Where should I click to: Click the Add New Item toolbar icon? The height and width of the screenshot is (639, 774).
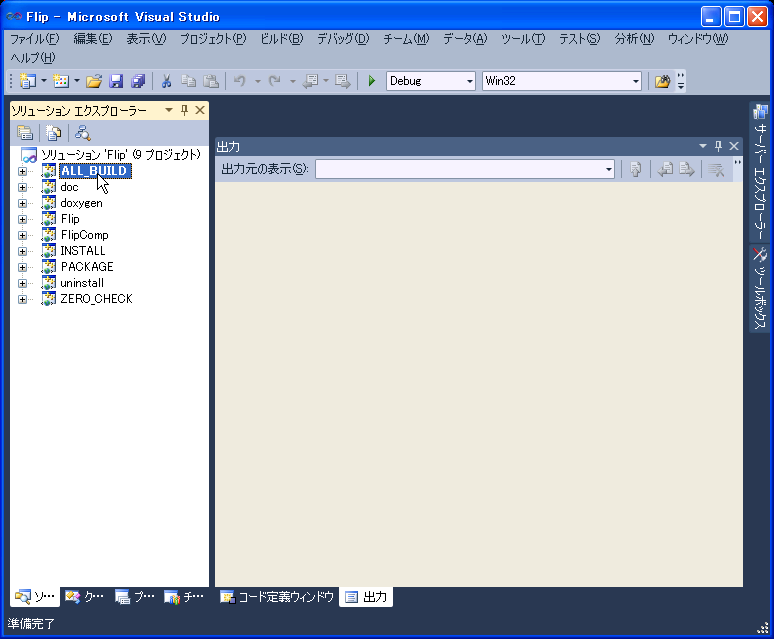(60, 81)
